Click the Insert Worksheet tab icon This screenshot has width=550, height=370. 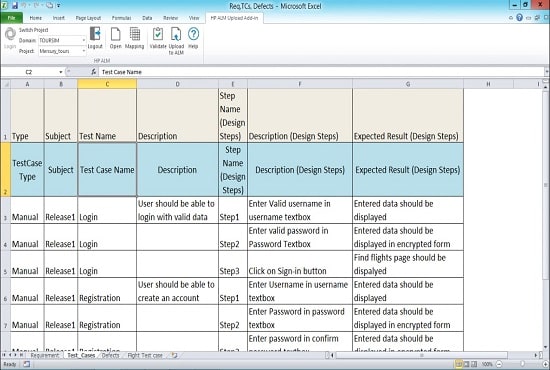[x=174, y=355]
